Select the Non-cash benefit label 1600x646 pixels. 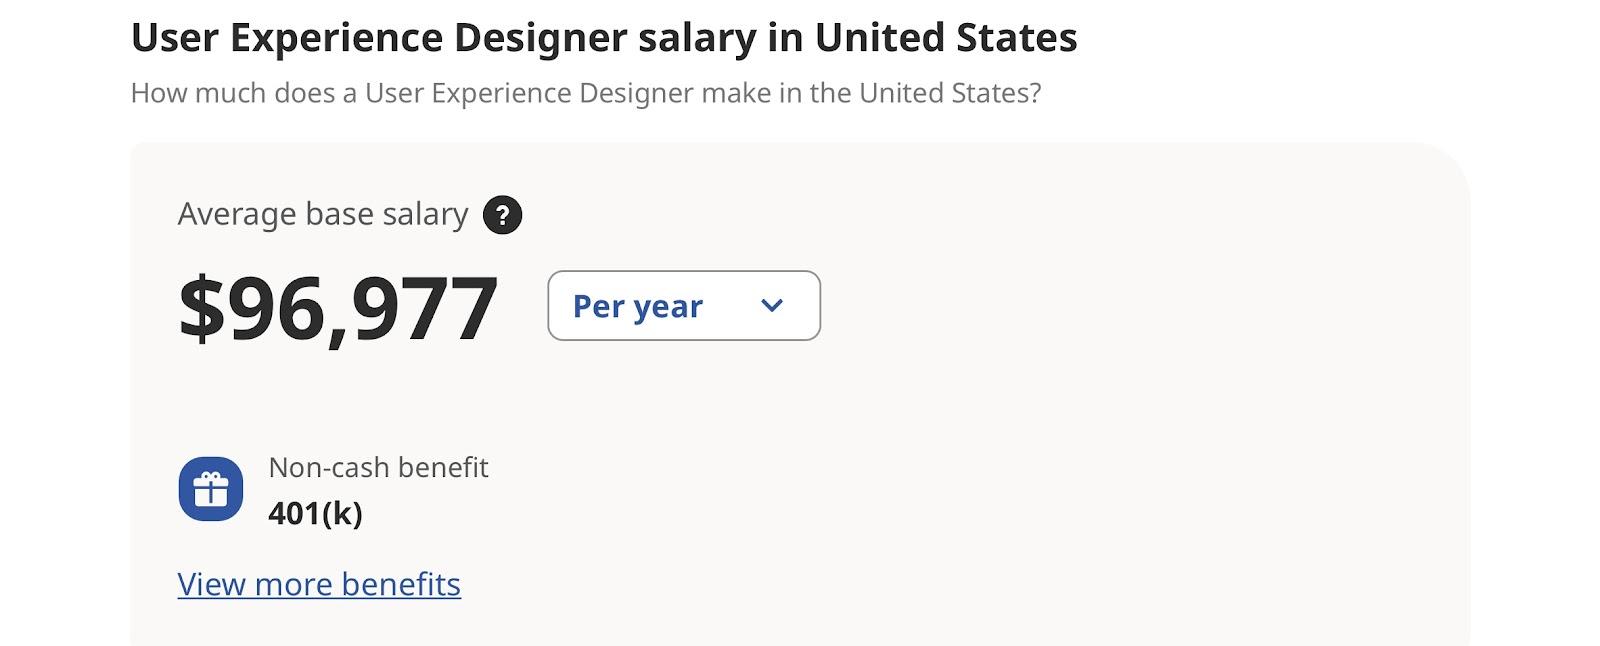point(378,467)
